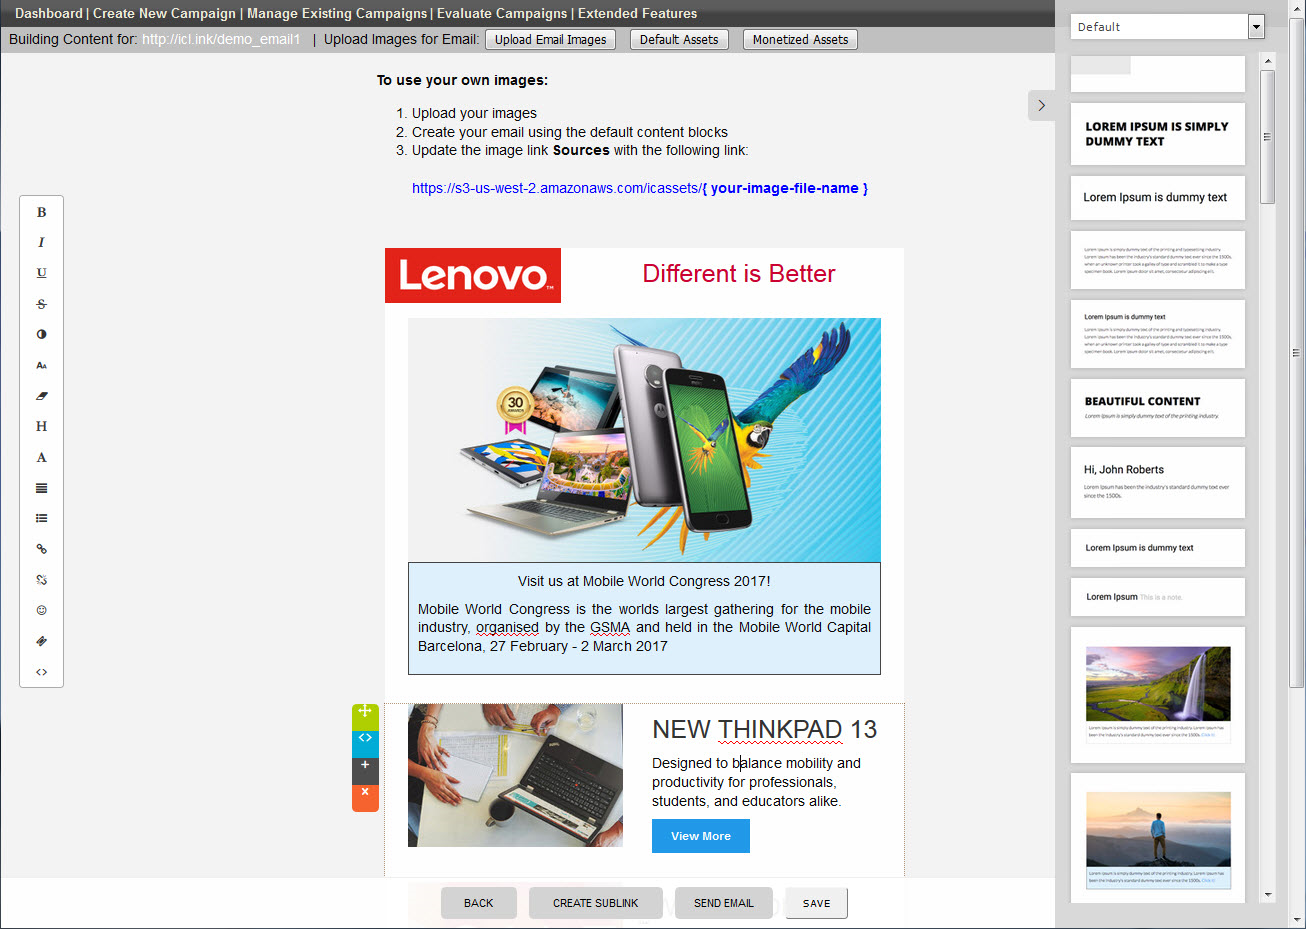The image size is (1306, 929).
Task: Open the text alignment tool
Action: [x=41, y=488]
